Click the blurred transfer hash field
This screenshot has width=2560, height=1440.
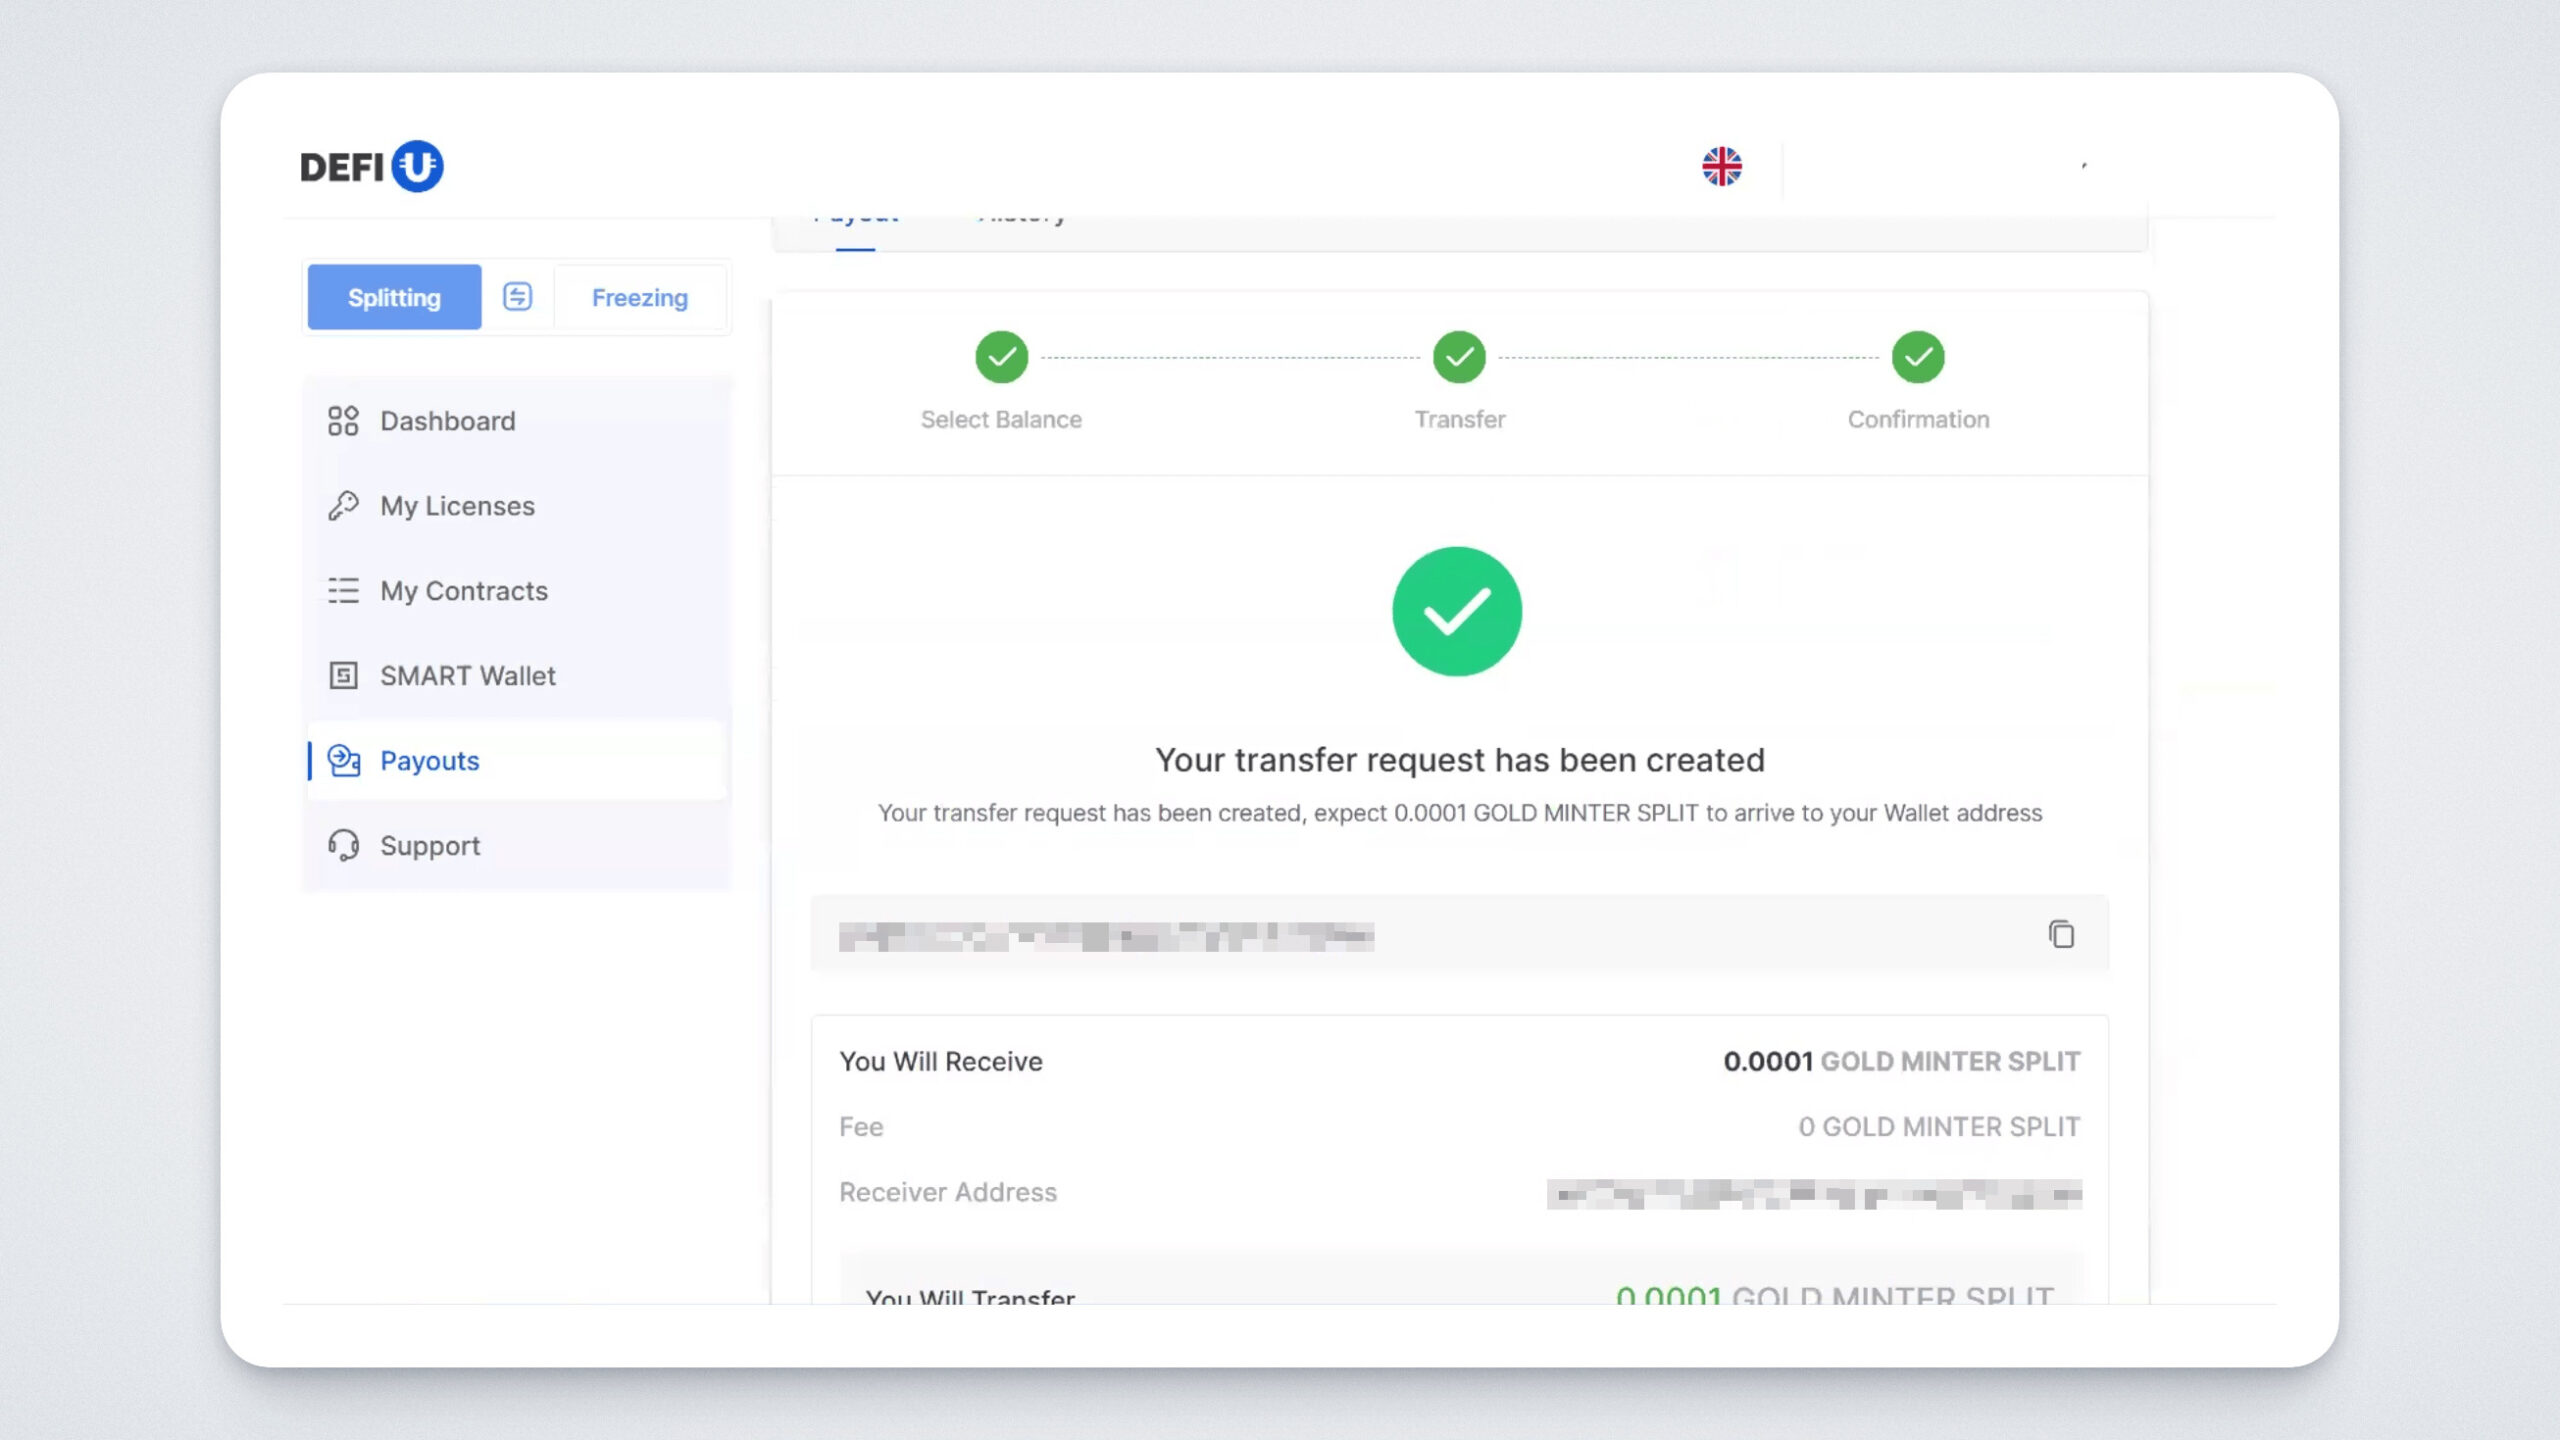tap(1106, 937)
